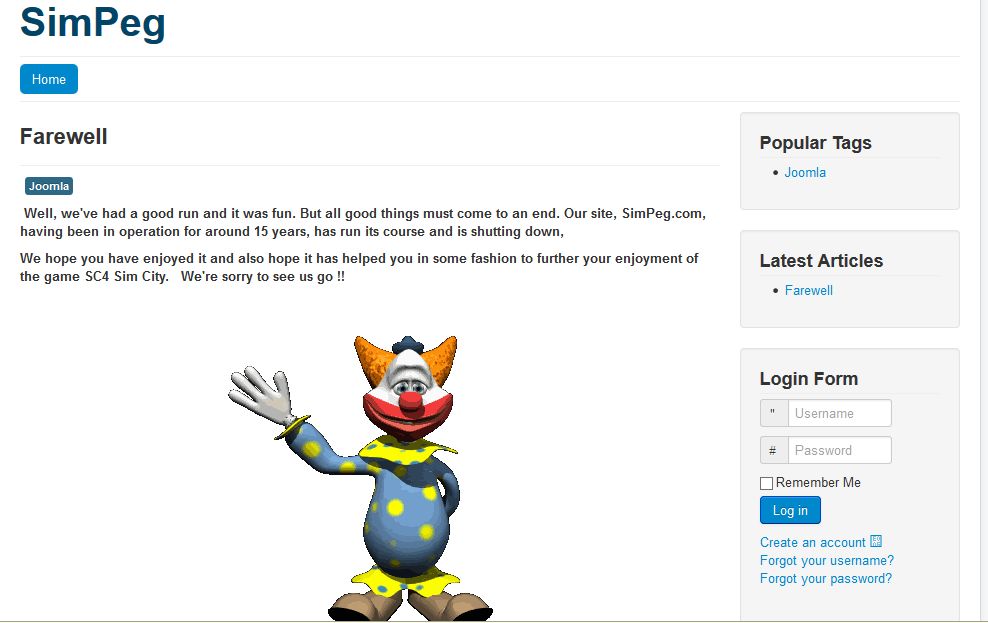Click the Joomla tag badge below the article title

[49, 186]
